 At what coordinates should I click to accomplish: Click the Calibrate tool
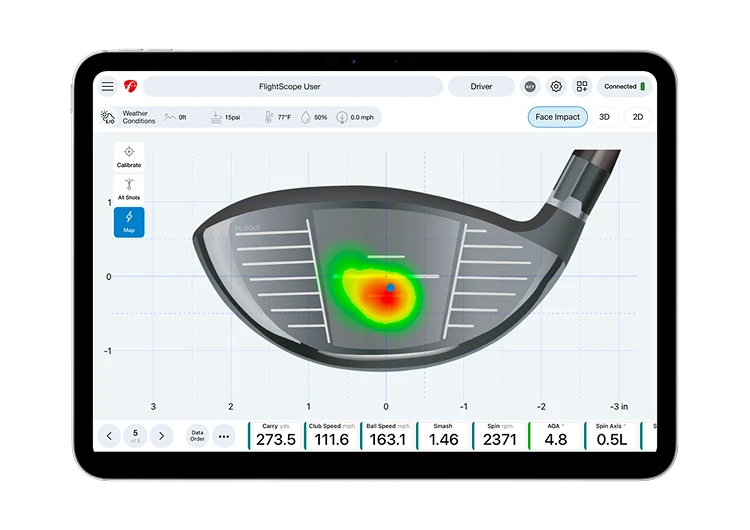129,157
